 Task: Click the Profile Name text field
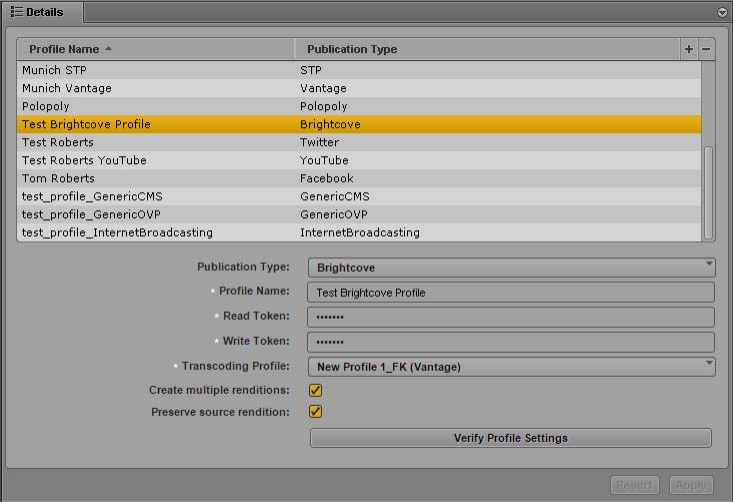512,292
